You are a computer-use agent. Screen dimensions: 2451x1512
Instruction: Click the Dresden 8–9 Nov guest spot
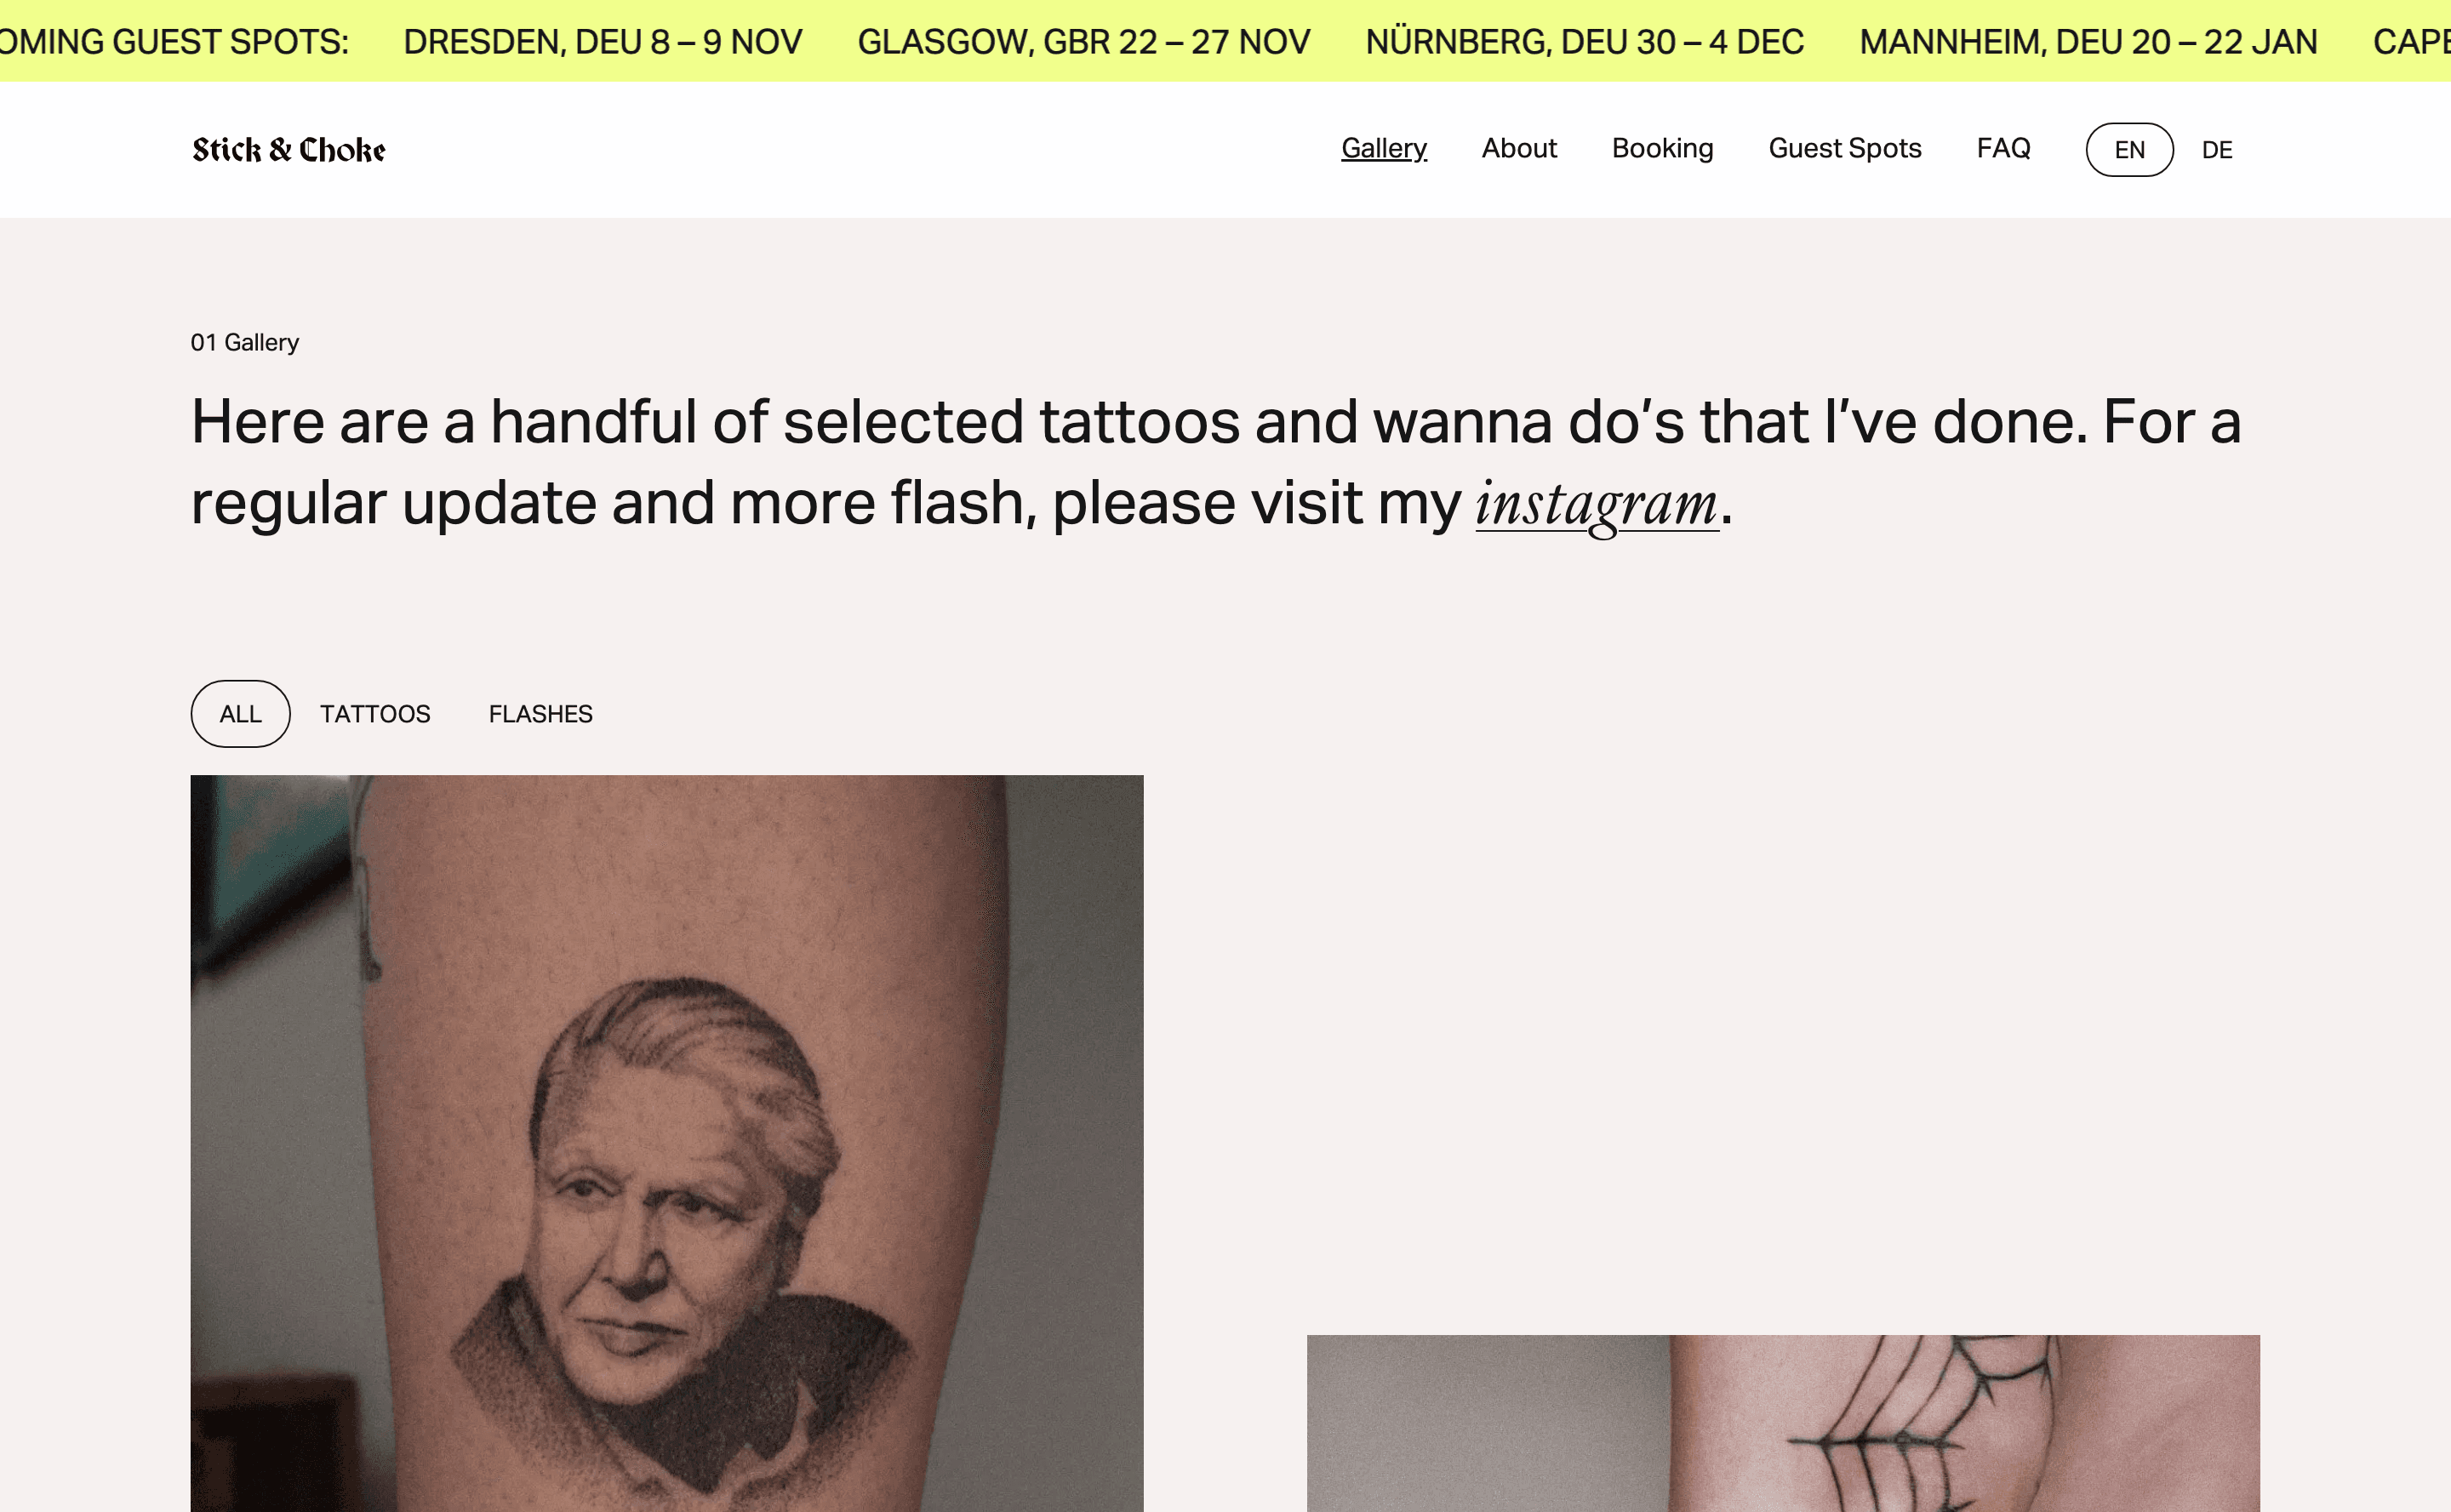pyautogui.click(x=603, y=42)
